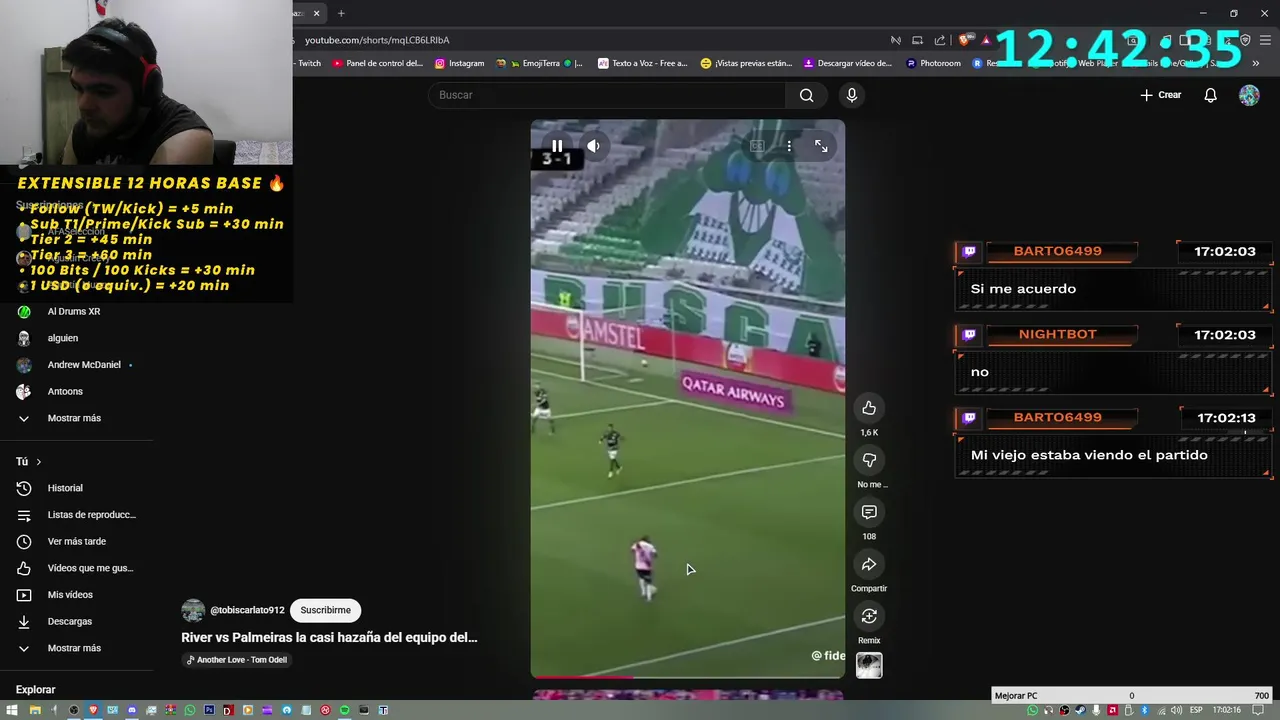The width and height of the screenshot is (1280, 720).
Task: Open Historial in the sidebar
Action: point(65,488)
